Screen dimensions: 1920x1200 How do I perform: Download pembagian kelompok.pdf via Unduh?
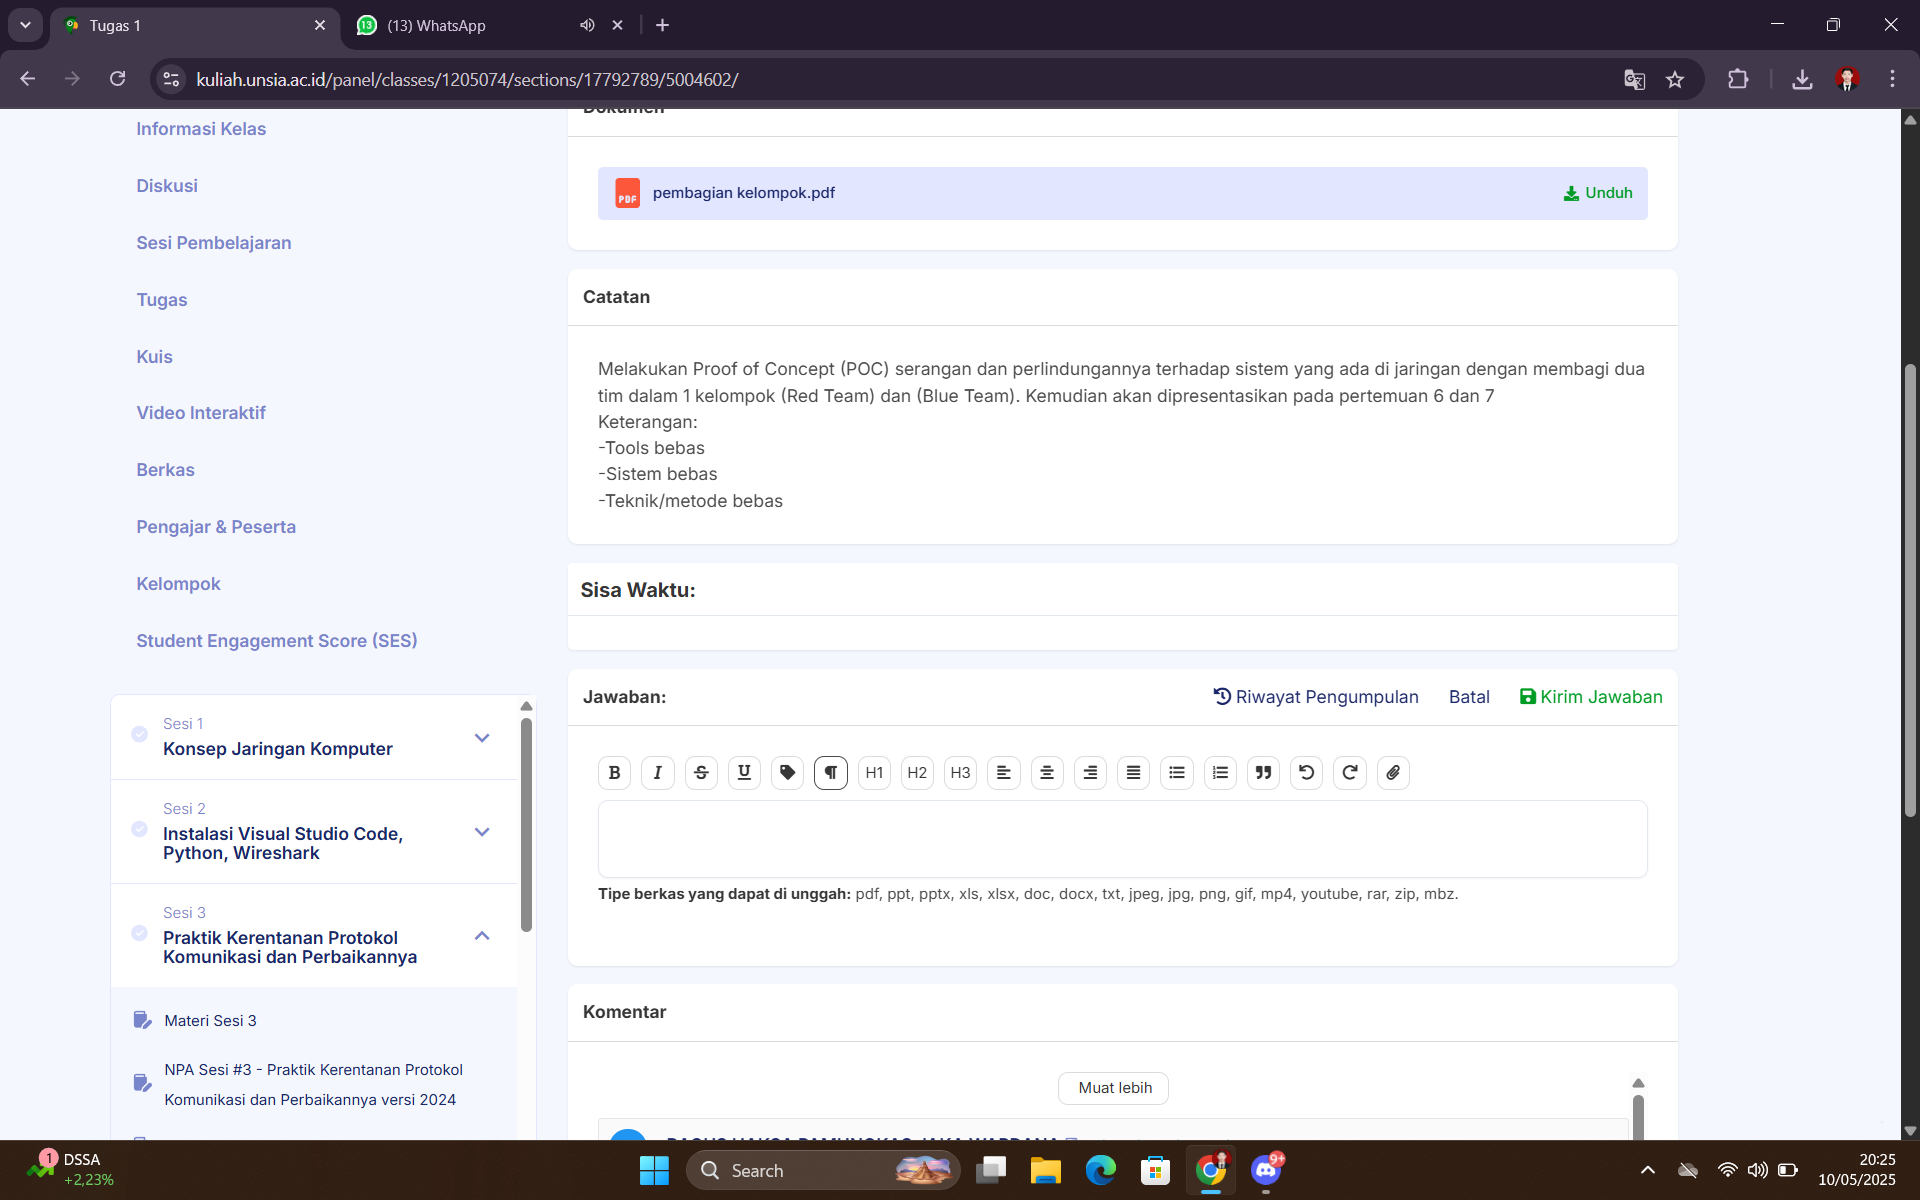1598,193
